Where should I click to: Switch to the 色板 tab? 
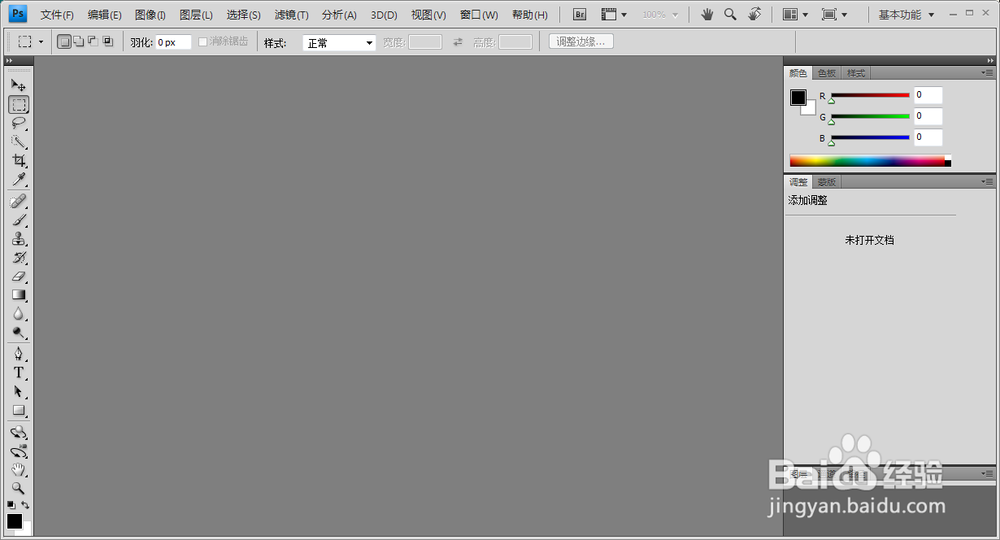[827, 73]
